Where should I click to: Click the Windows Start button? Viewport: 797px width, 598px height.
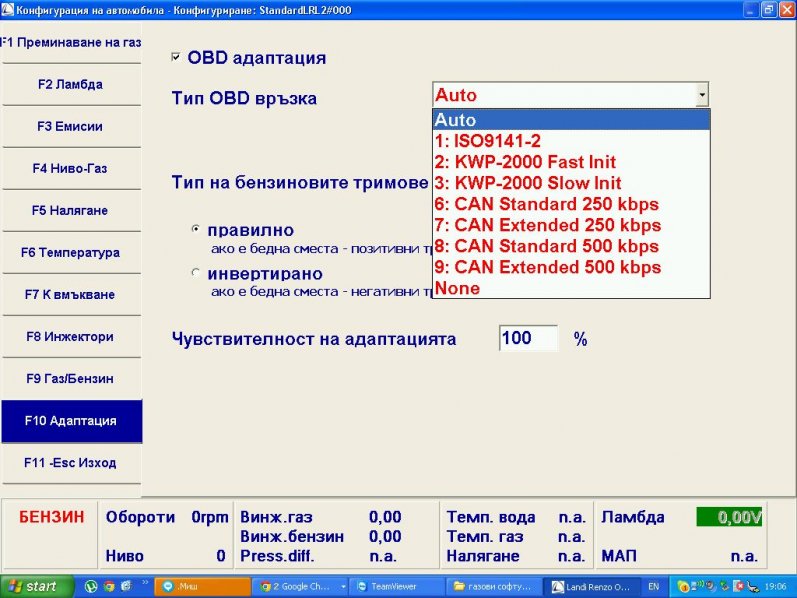(36, 587)
